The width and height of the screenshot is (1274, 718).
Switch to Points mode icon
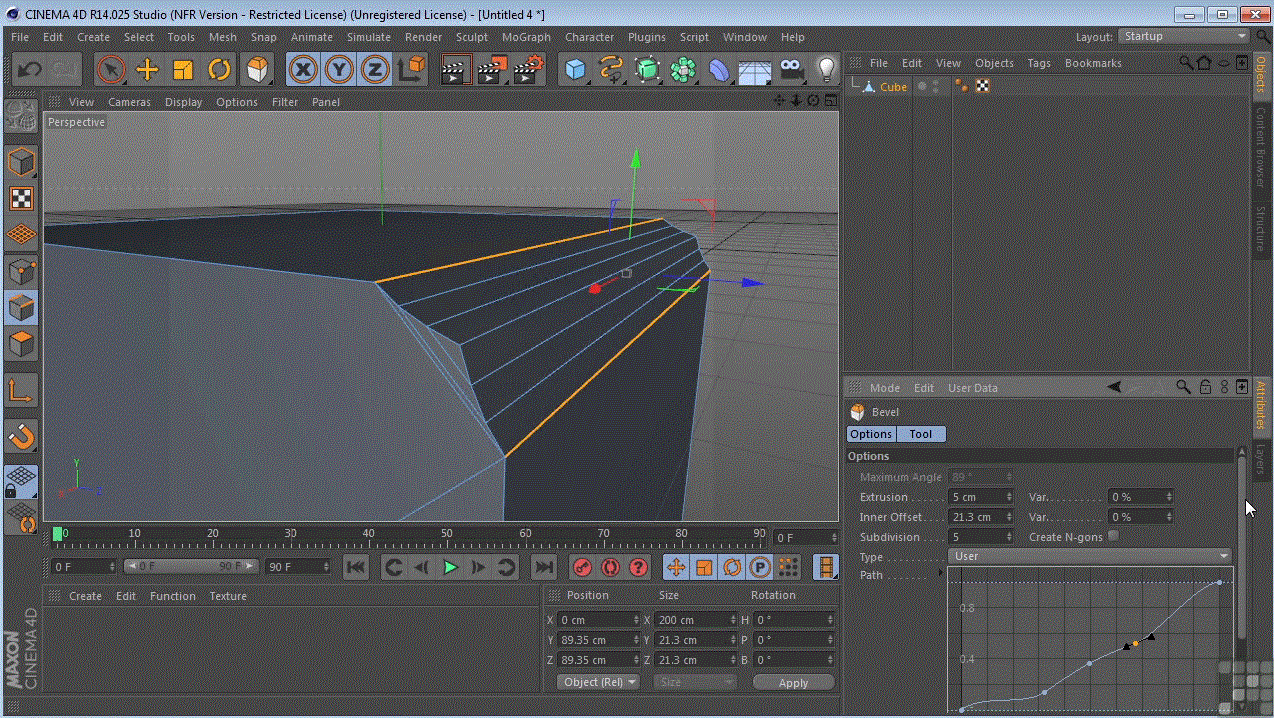point(21,271)
